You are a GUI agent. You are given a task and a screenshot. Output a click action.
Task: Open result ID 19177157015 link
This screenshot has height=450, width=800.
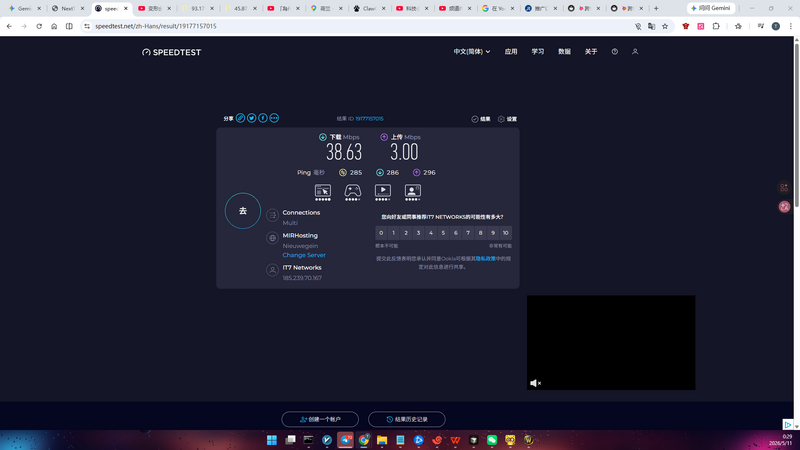tap(369, 118)
